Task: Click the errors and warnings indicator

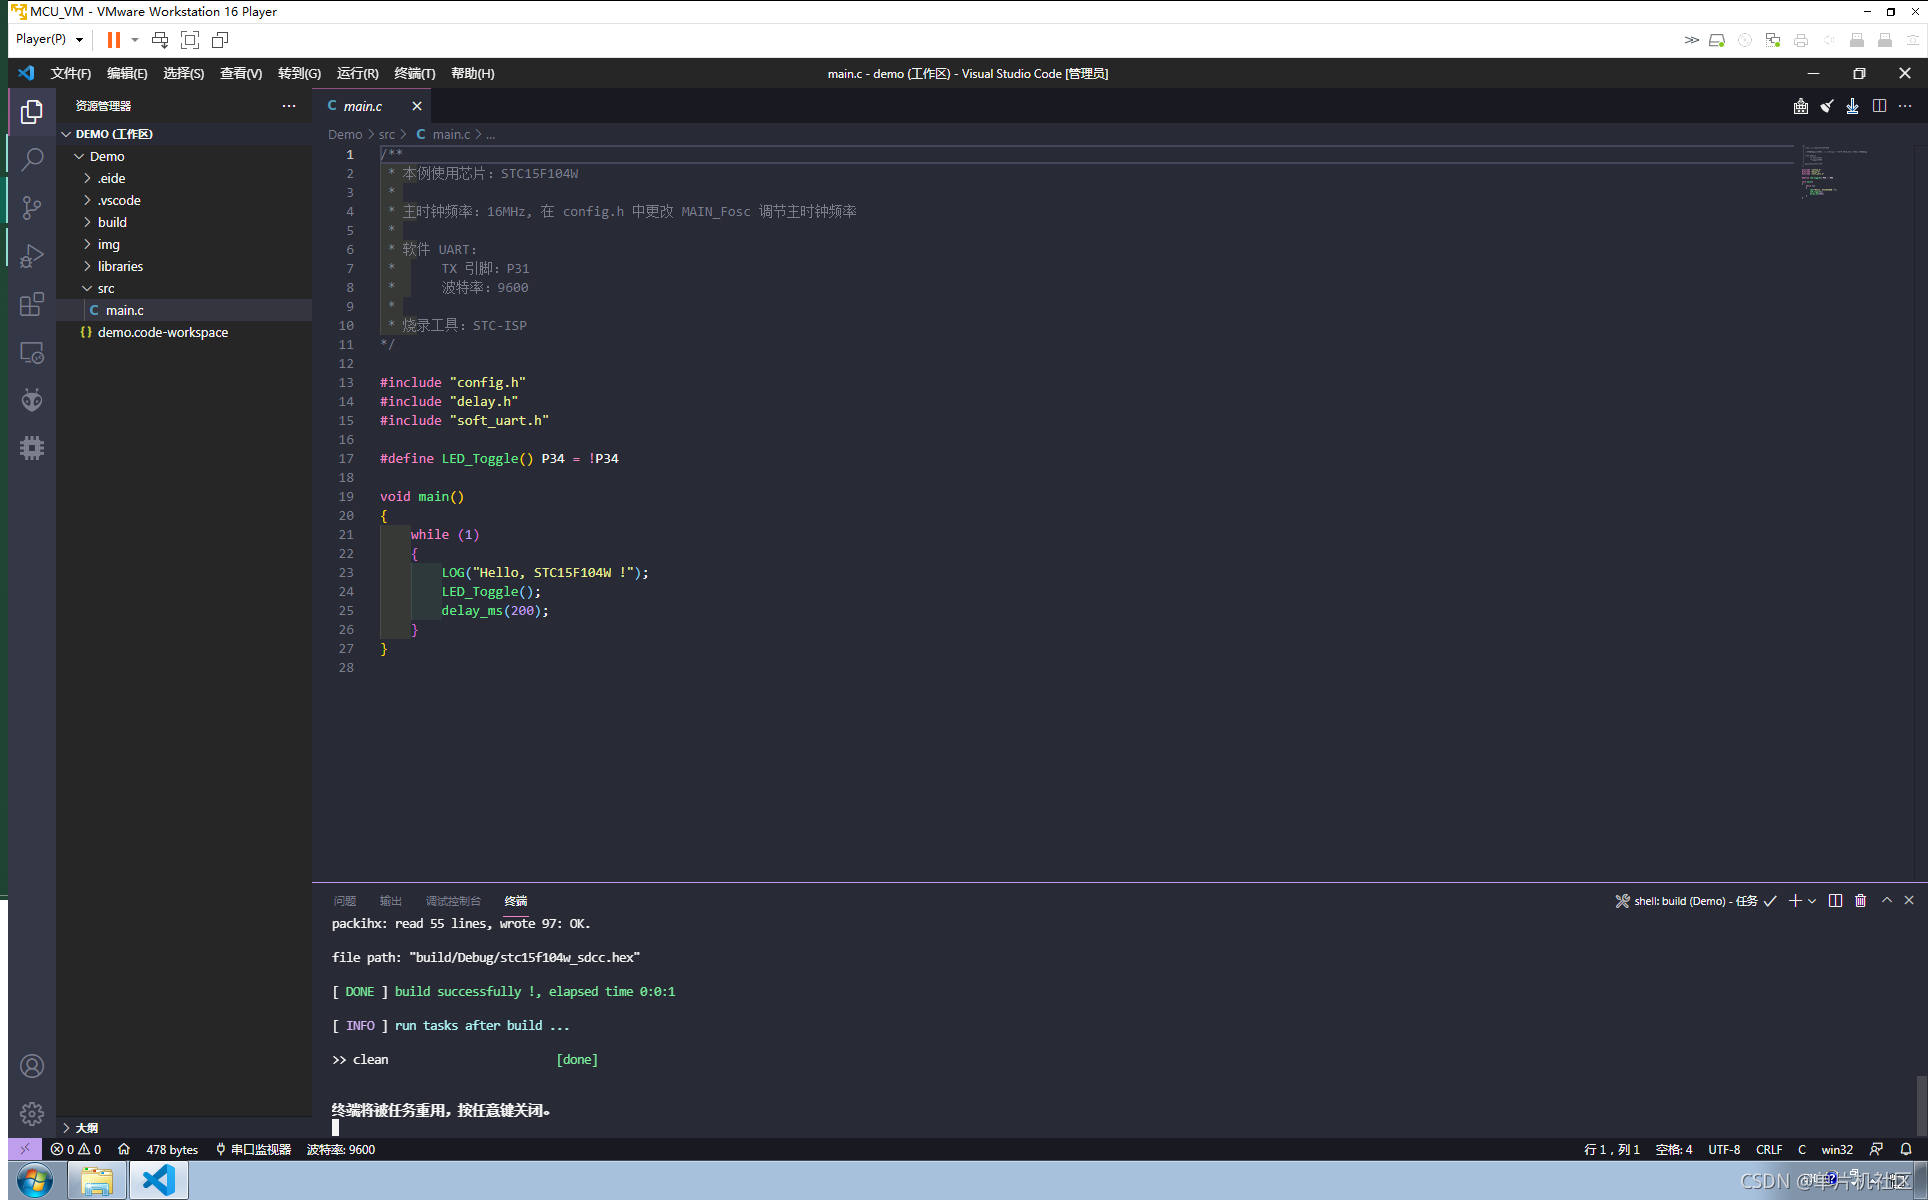Action: pos(75,1149)
